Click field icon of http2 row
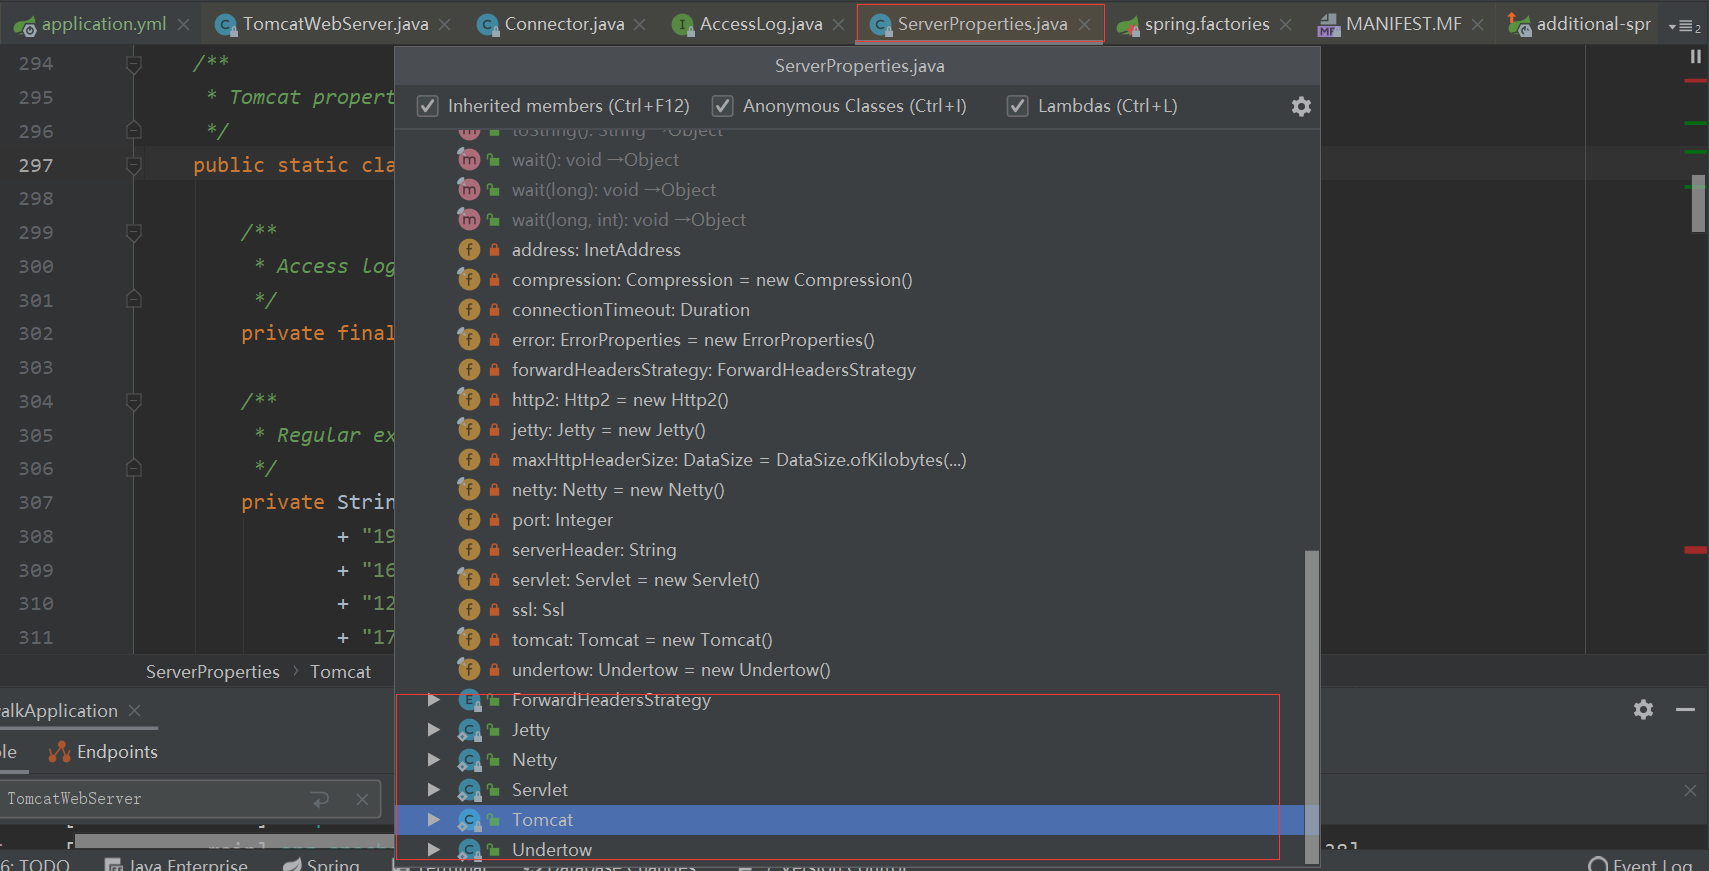This screenshot has height=871, width=1709. tap(469, 400)
